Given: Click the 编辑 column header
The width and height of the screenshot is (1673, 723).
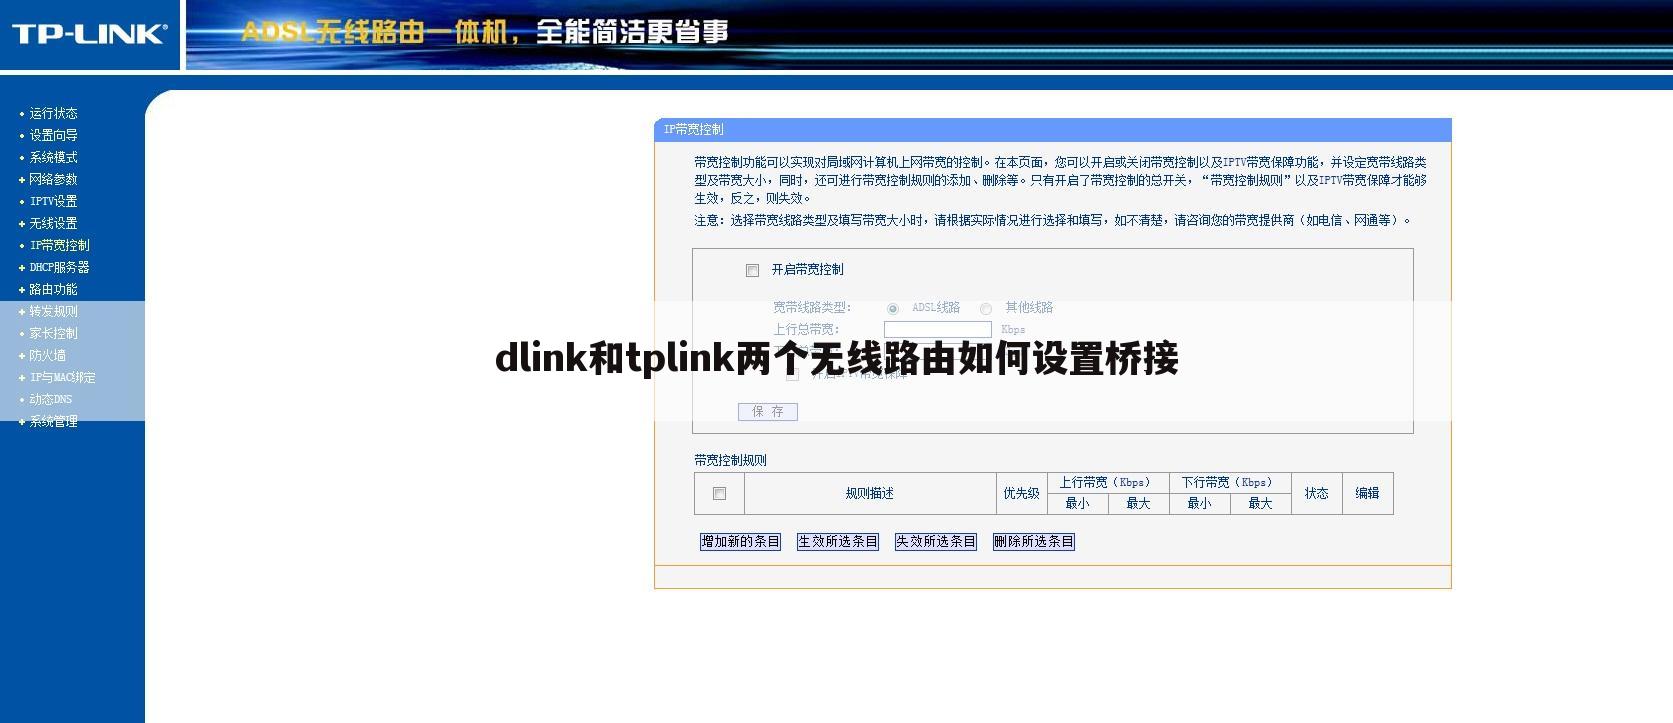Looking at the screenshot, I should [1367, 493].
